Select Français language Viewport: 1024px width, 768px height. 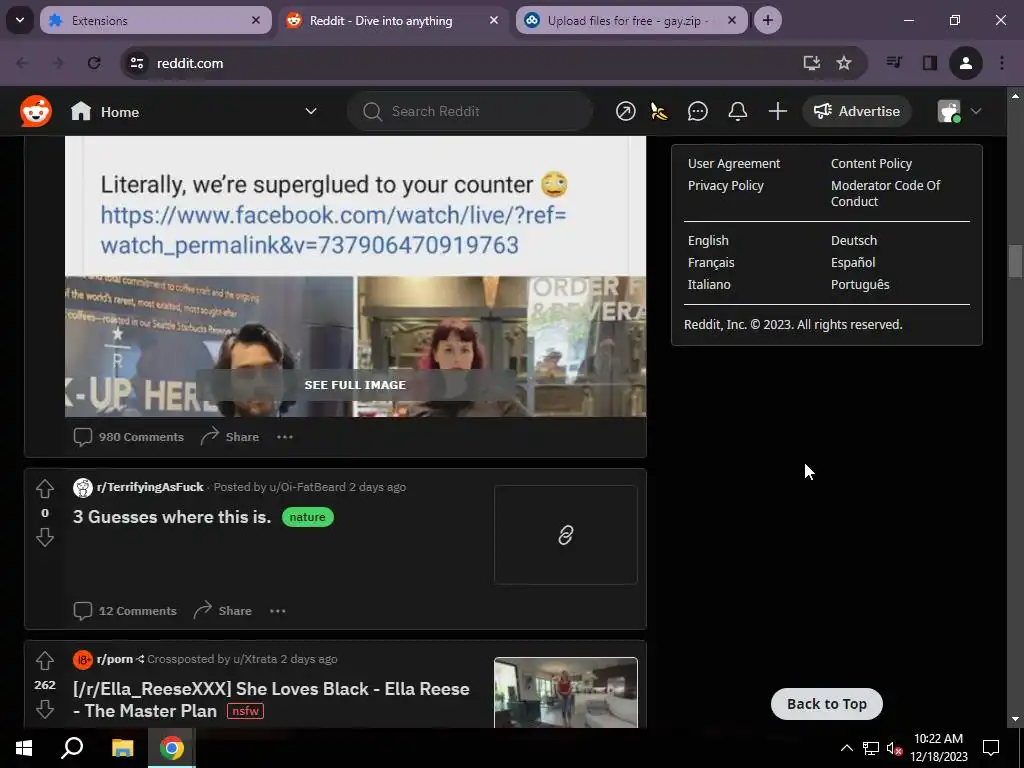coord(711,263)
